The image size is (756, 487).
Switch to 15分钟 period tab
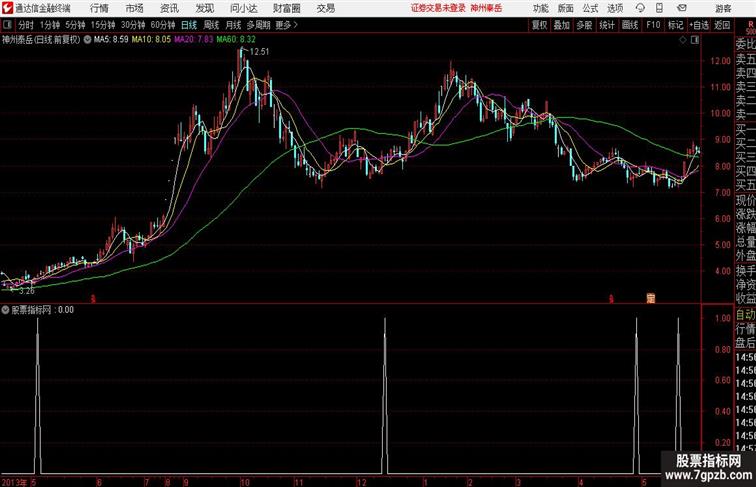click(x=103, y=25)
